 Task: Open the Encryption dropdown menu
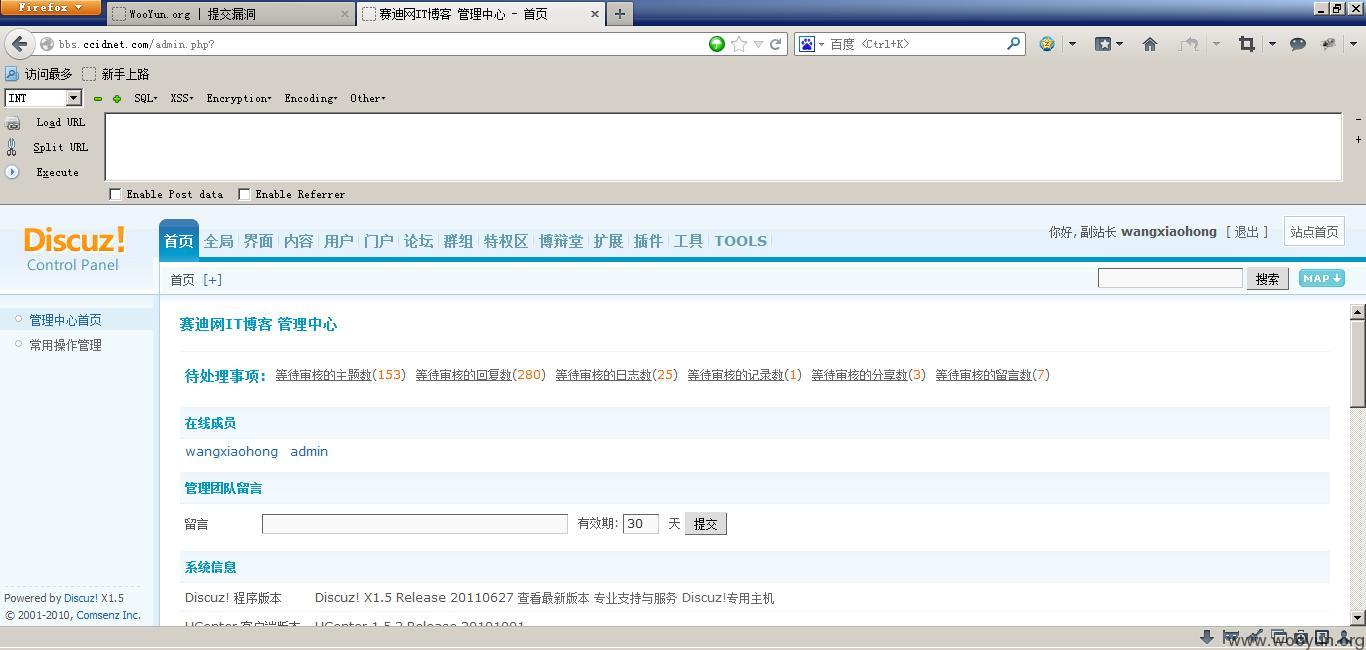[239, 98]
